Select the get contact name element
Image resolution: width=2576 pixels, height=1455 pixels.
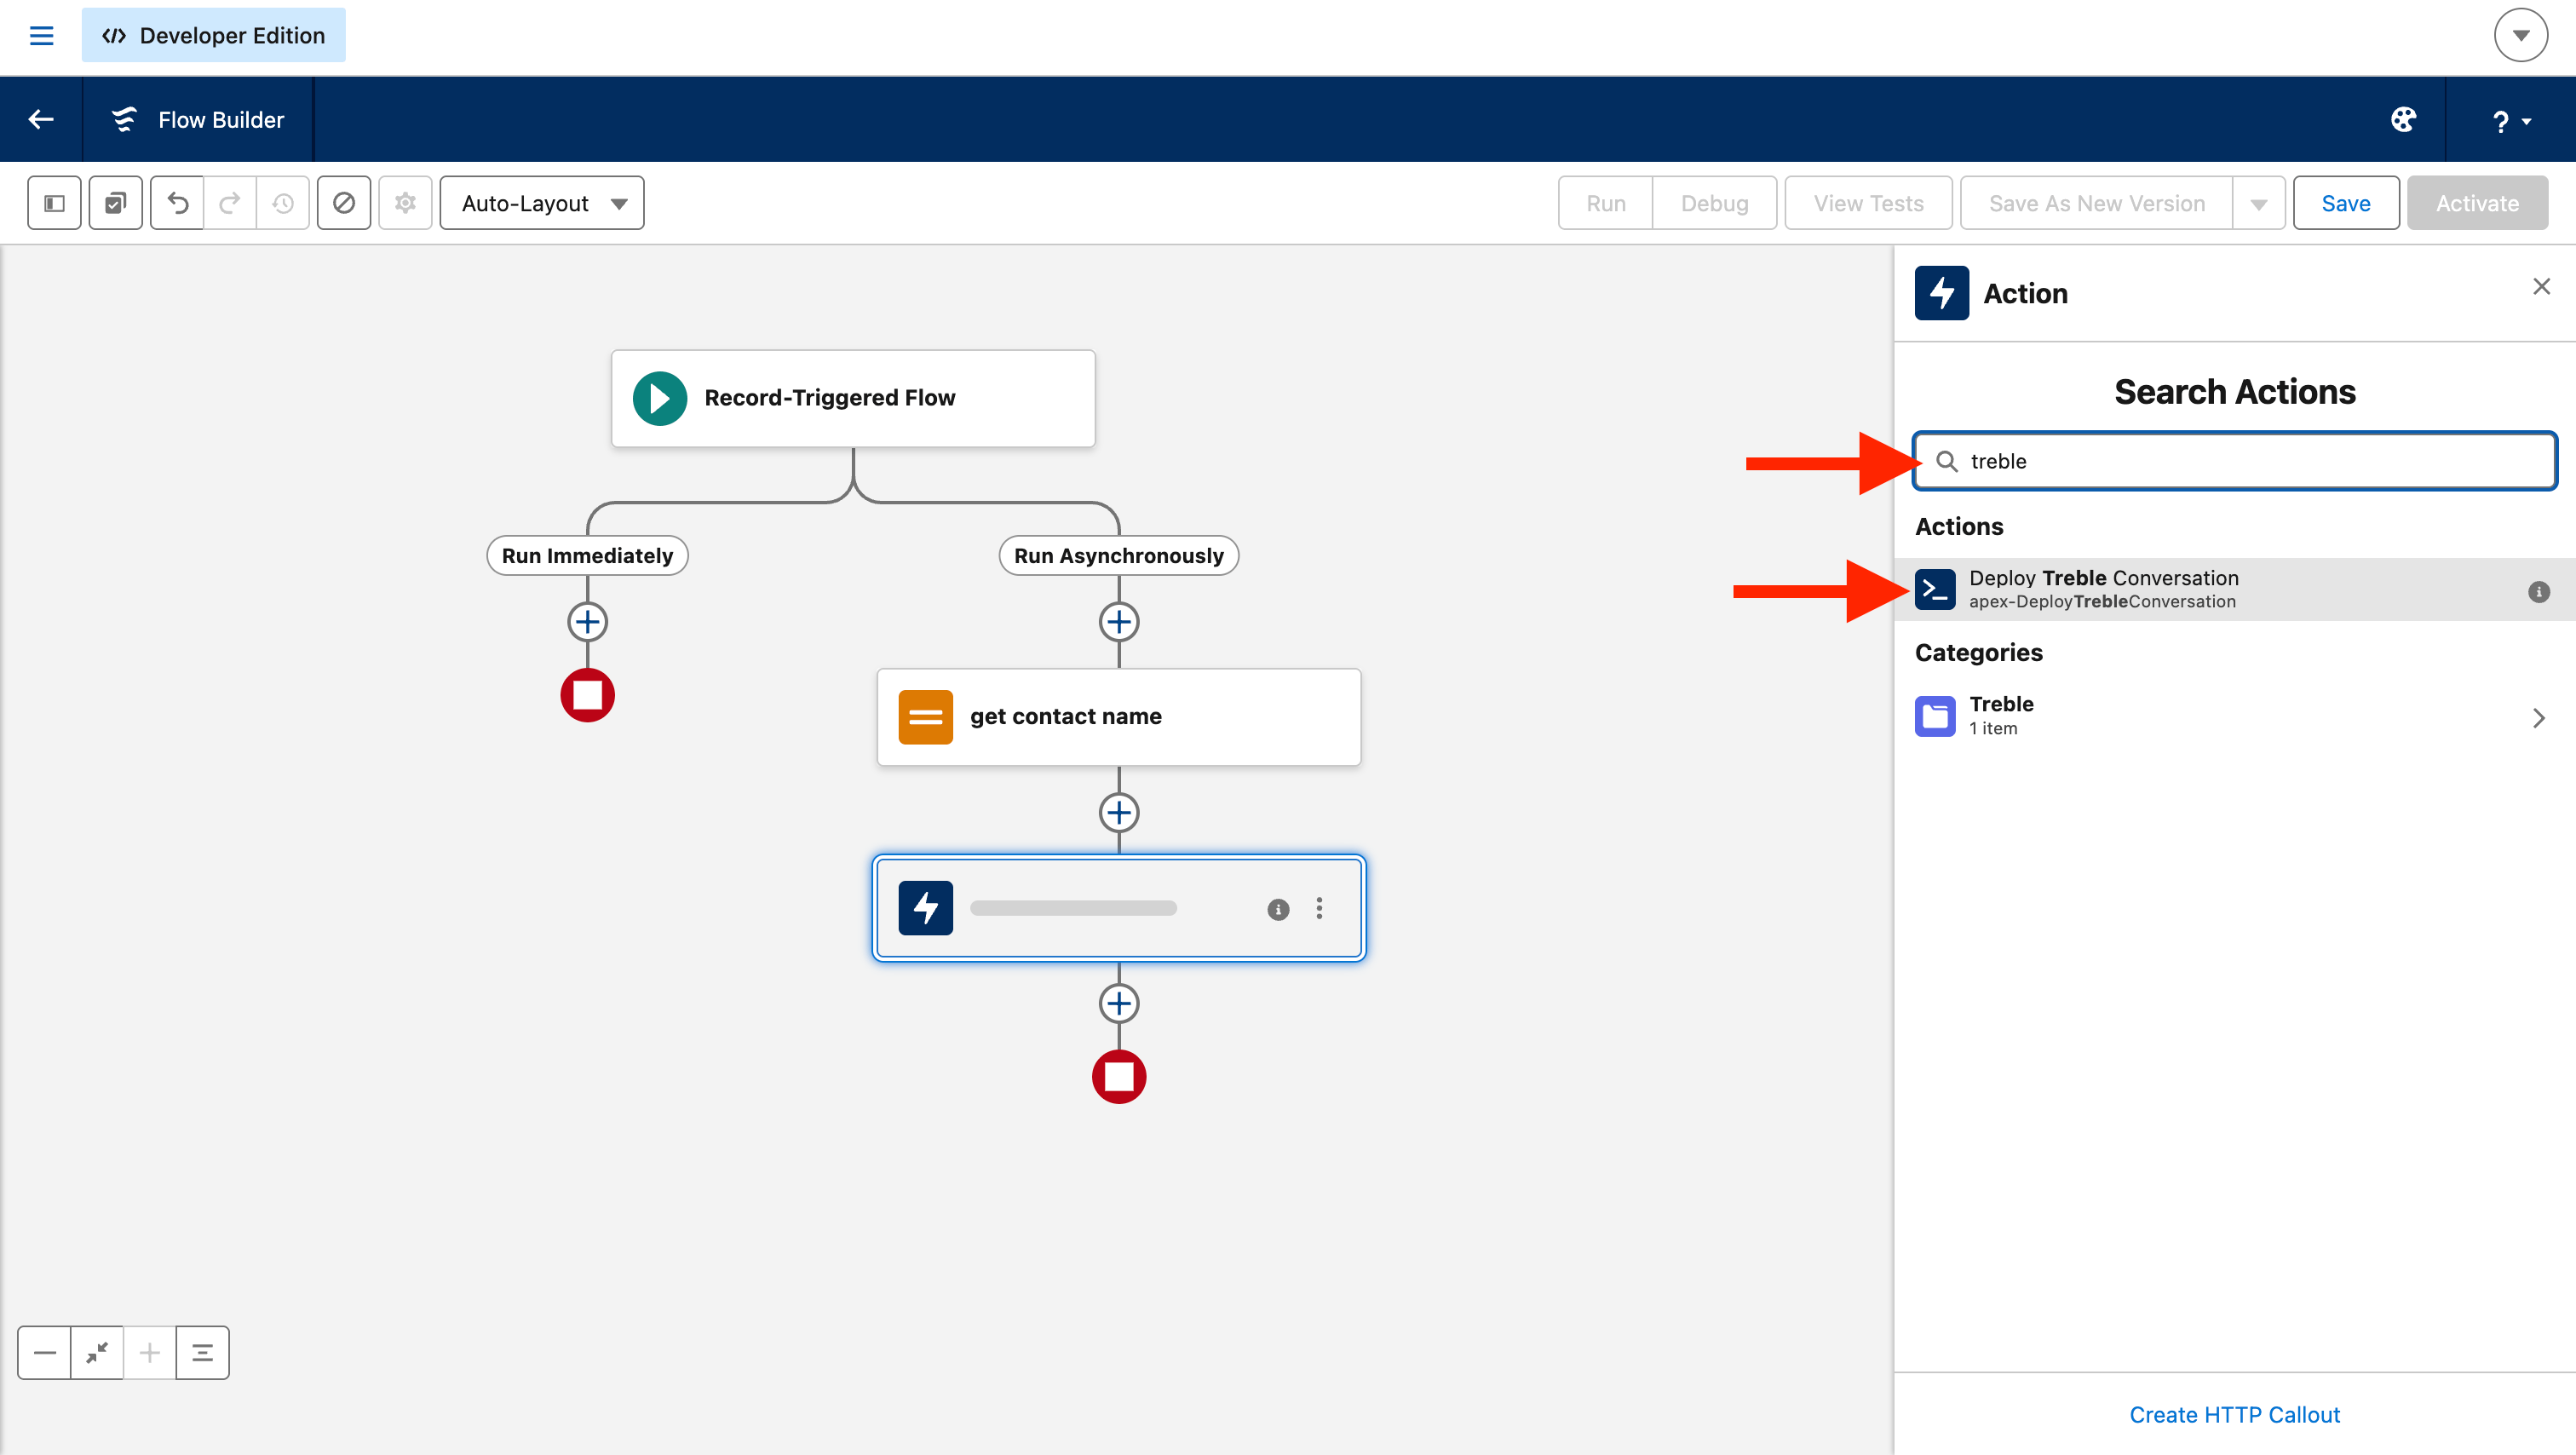click(1118, 717)
